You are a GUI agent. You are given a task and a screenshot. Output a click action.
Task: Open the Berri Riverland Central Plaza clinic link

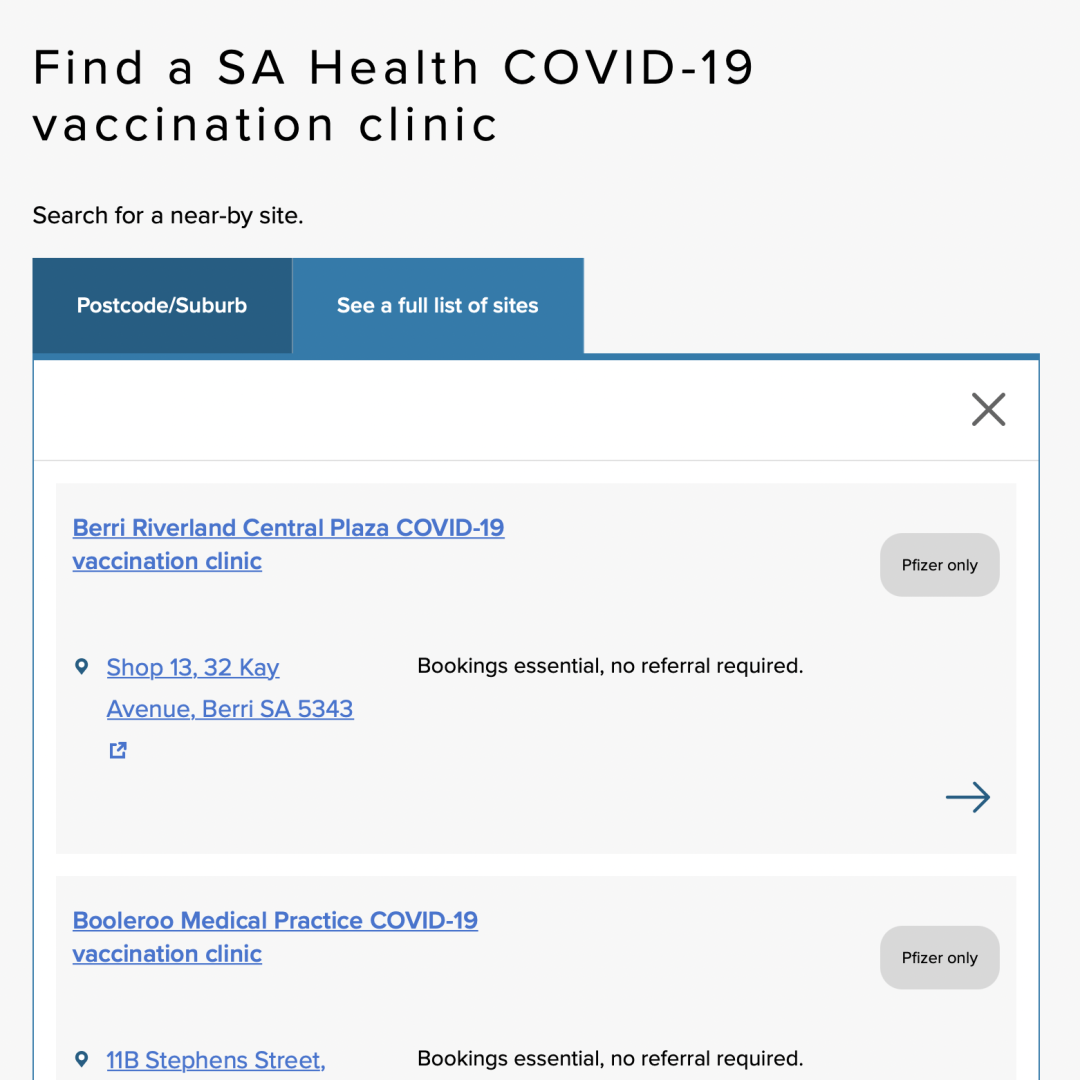[x=288, y=544]
